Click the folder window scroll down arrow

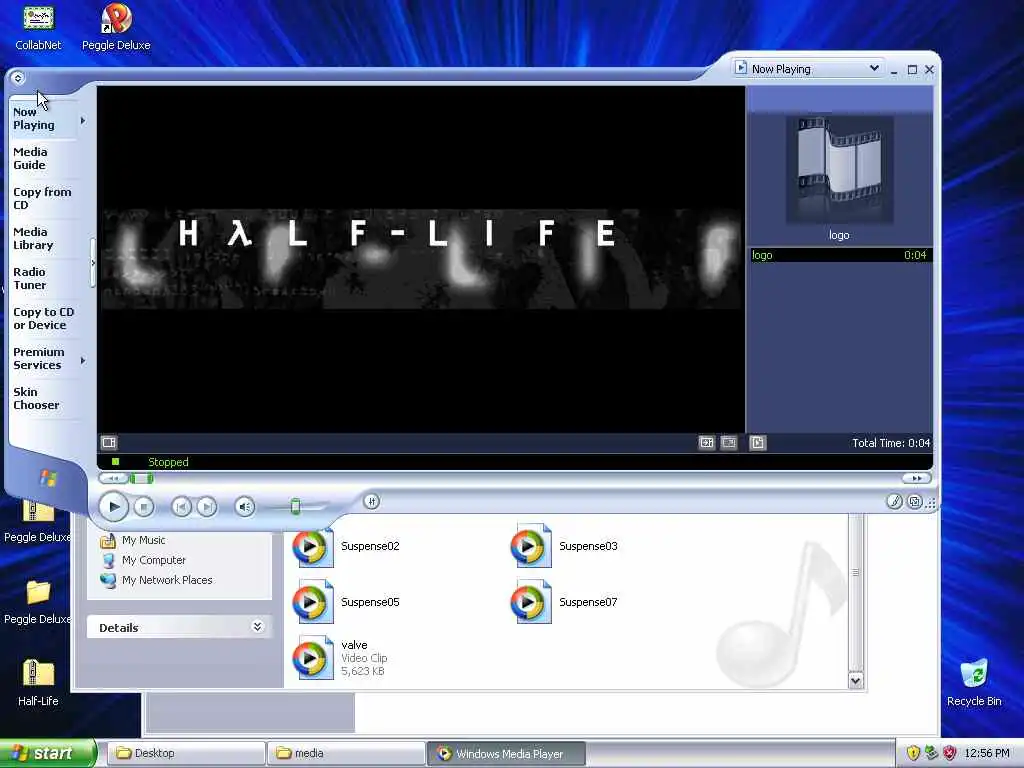tap(856, 680)
